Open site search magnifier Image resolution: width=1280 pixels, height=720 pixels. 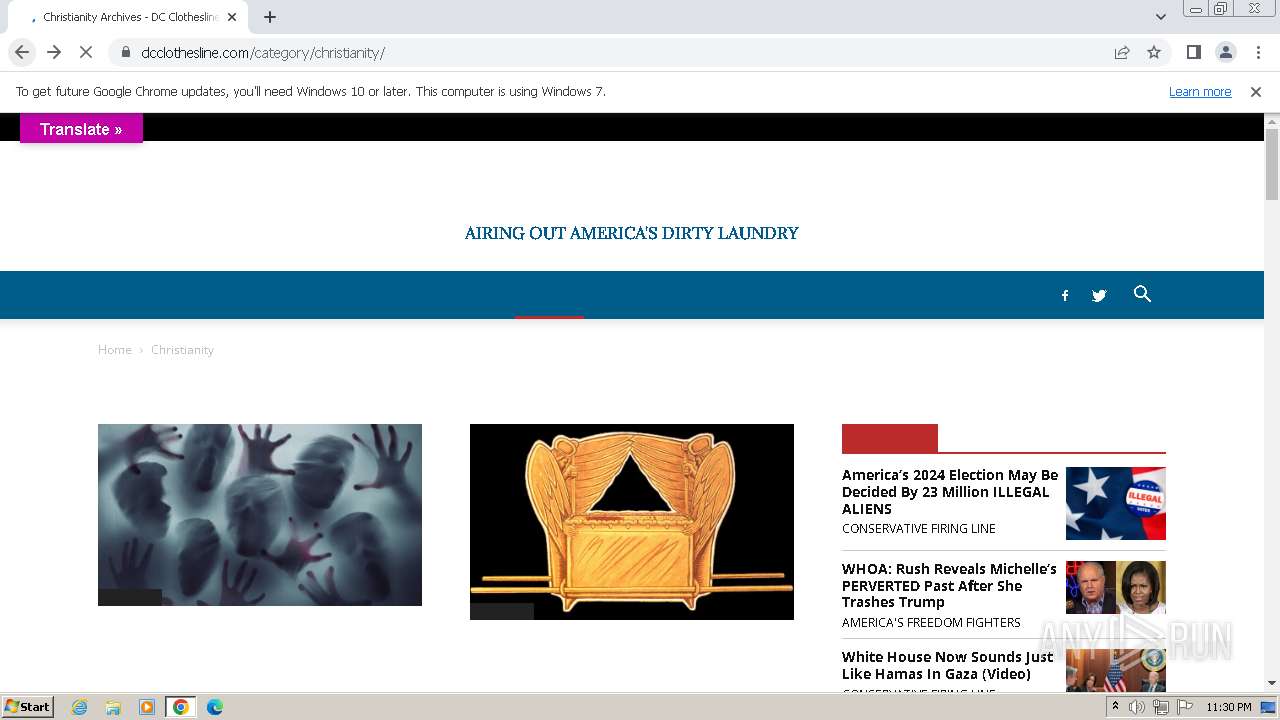1142,294
